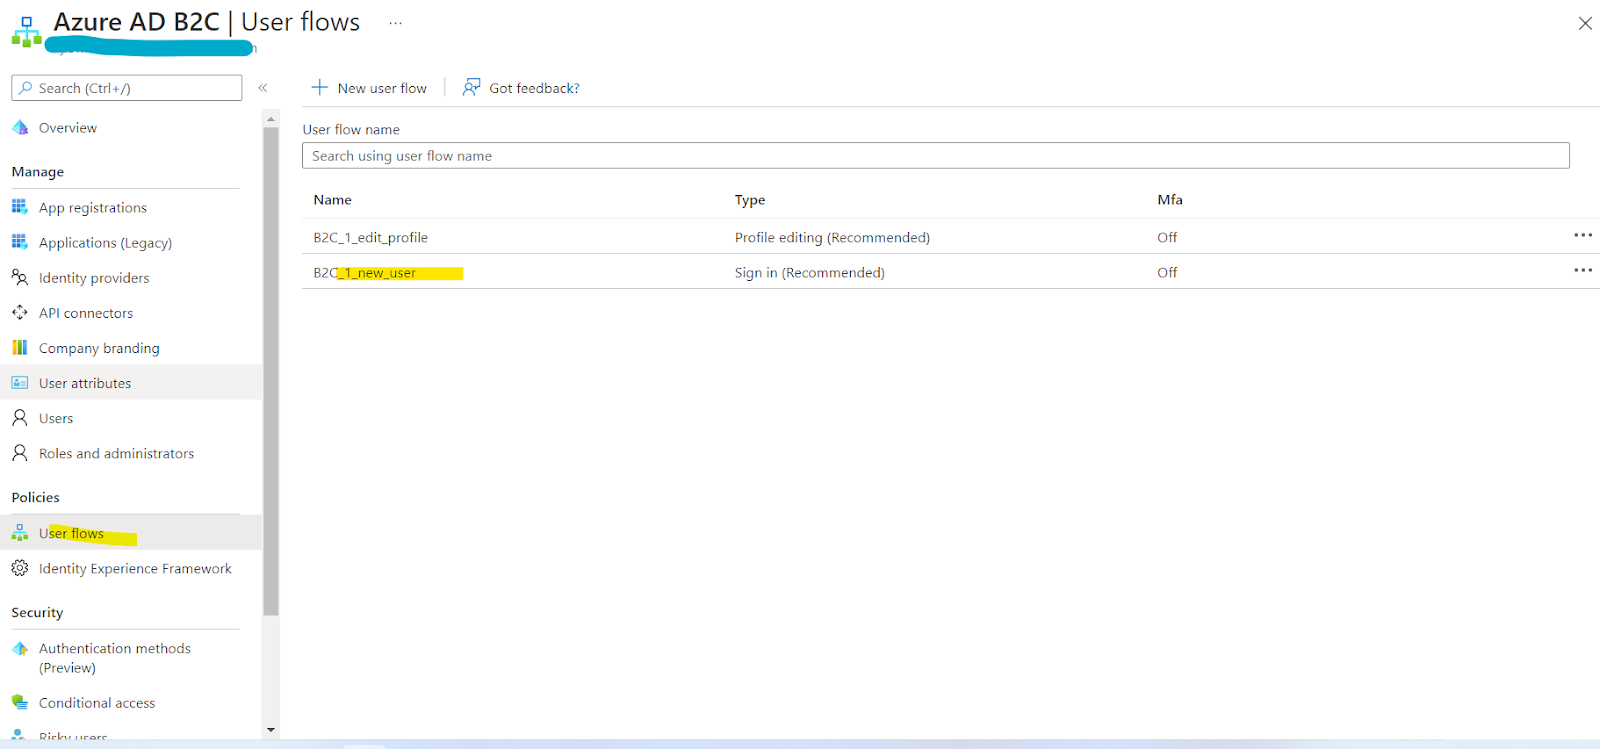
Task: Click the Conditional access shield icon
Action: coord(20,702)
